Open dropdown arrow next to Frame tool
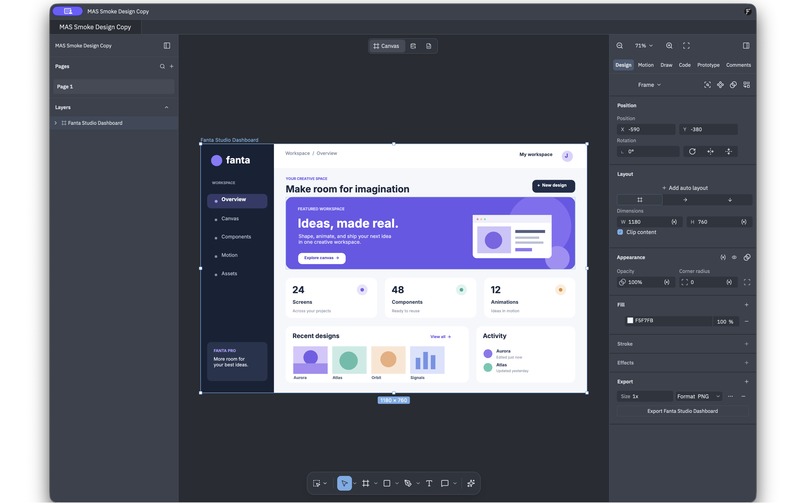 tap(375, 483)
